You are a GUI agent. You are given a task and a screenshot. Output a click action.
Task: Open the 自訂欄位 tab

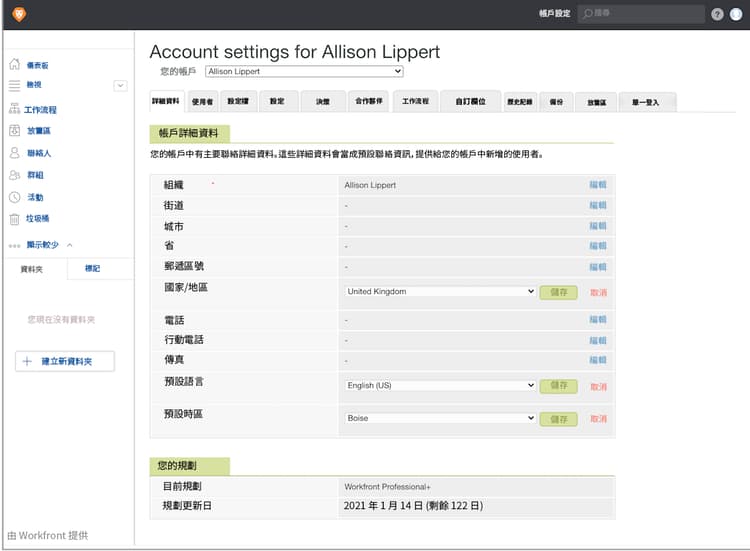pos(471,101)
